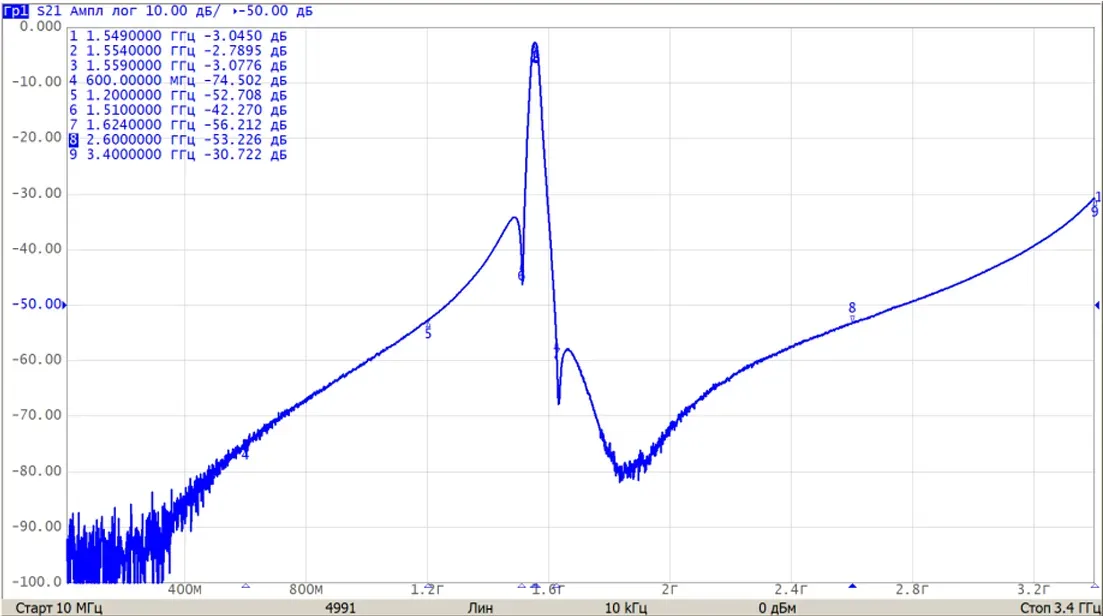Screen dimensions: 1103x616
Task: Select marker 3 row at 1.5590000 ГГц
Action: coord(178,65)
